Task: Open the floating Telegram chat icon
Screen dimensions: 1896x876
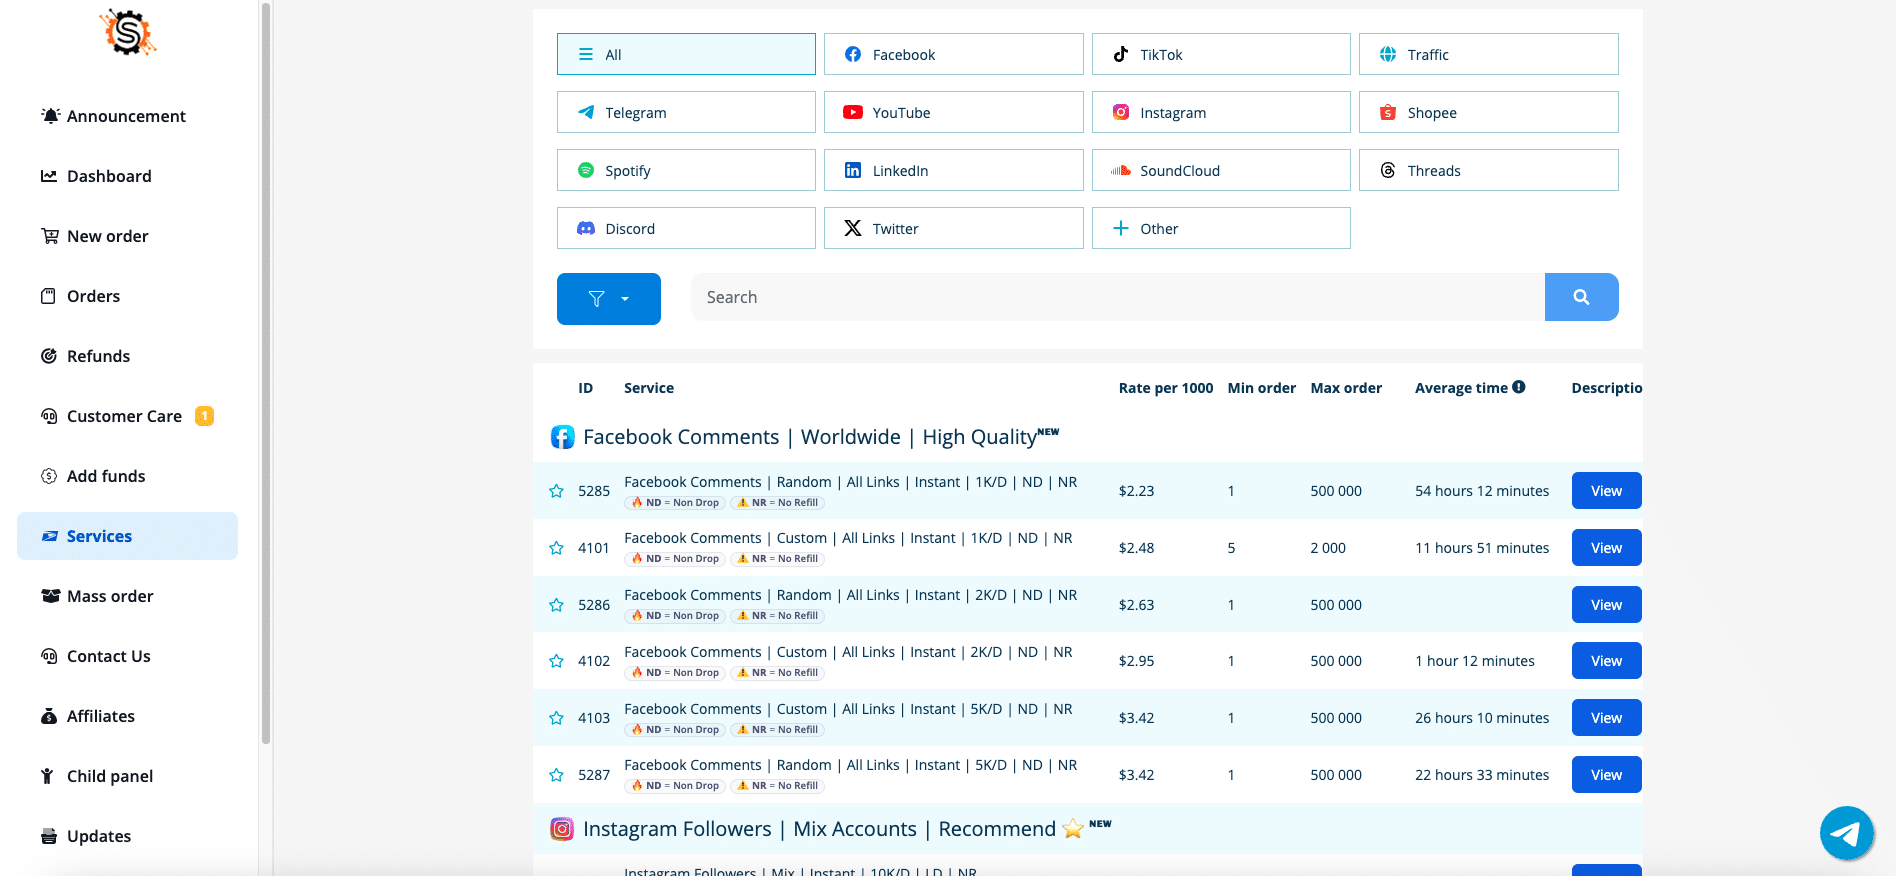Action: coord(1846,833)
